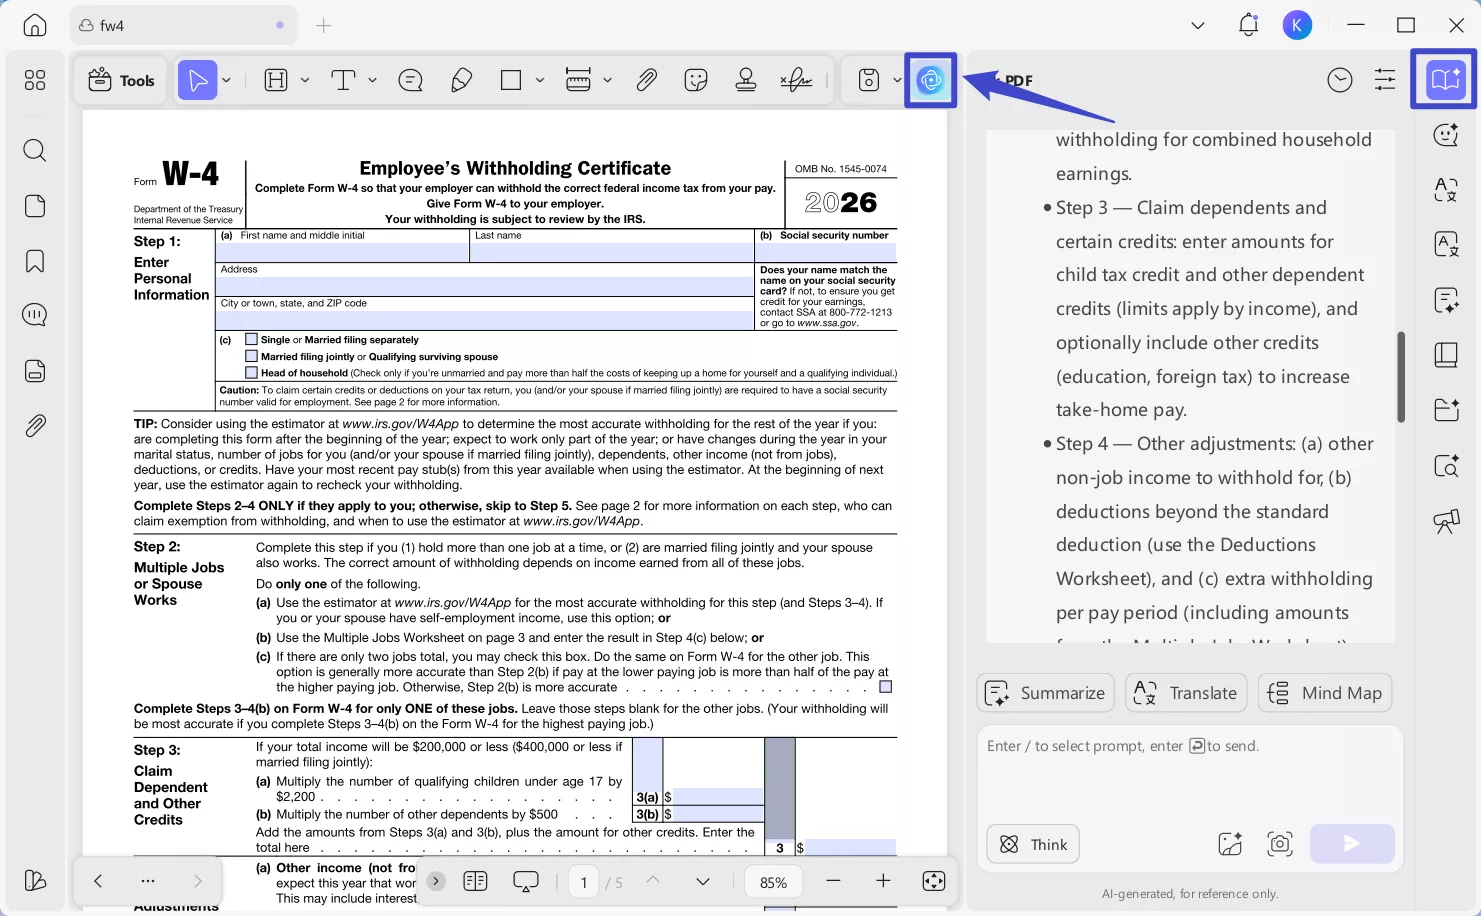Viewport: 1481px width, 916px height.
Task: Open the 85% zoom level dropdown
Action: coord(773,882)
